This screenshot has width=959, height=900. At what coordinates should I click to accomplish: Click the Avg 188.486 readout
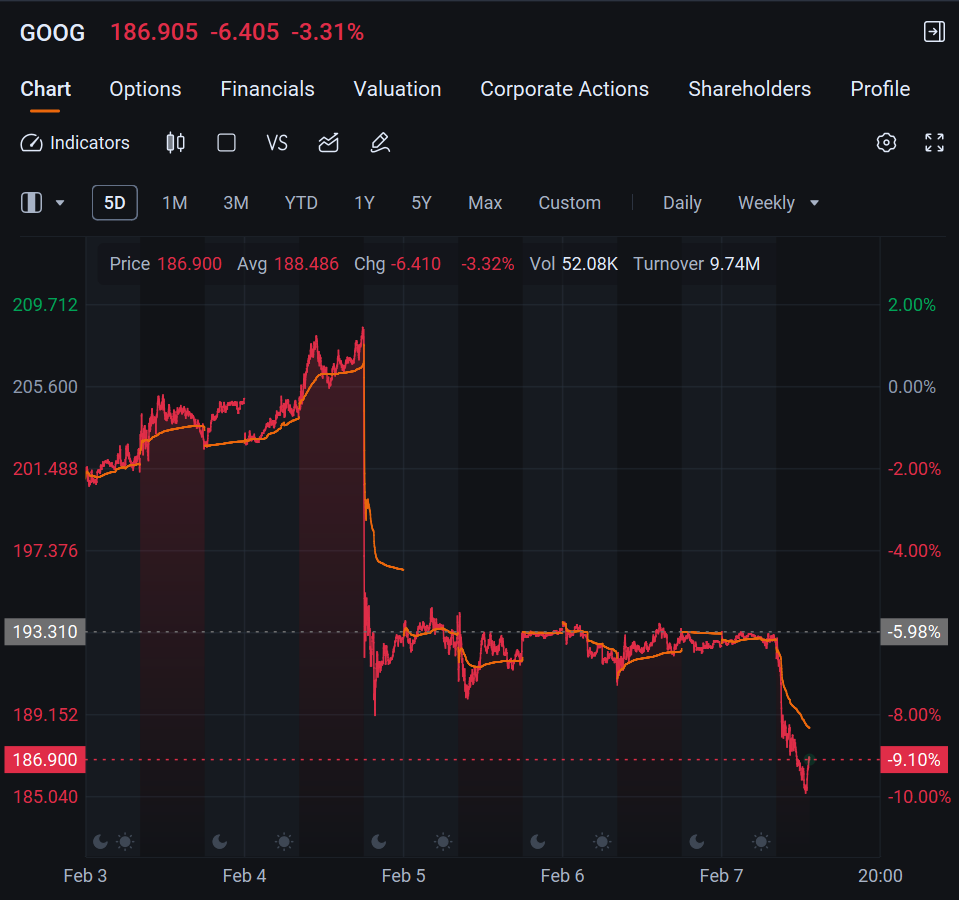click(287, 264)
